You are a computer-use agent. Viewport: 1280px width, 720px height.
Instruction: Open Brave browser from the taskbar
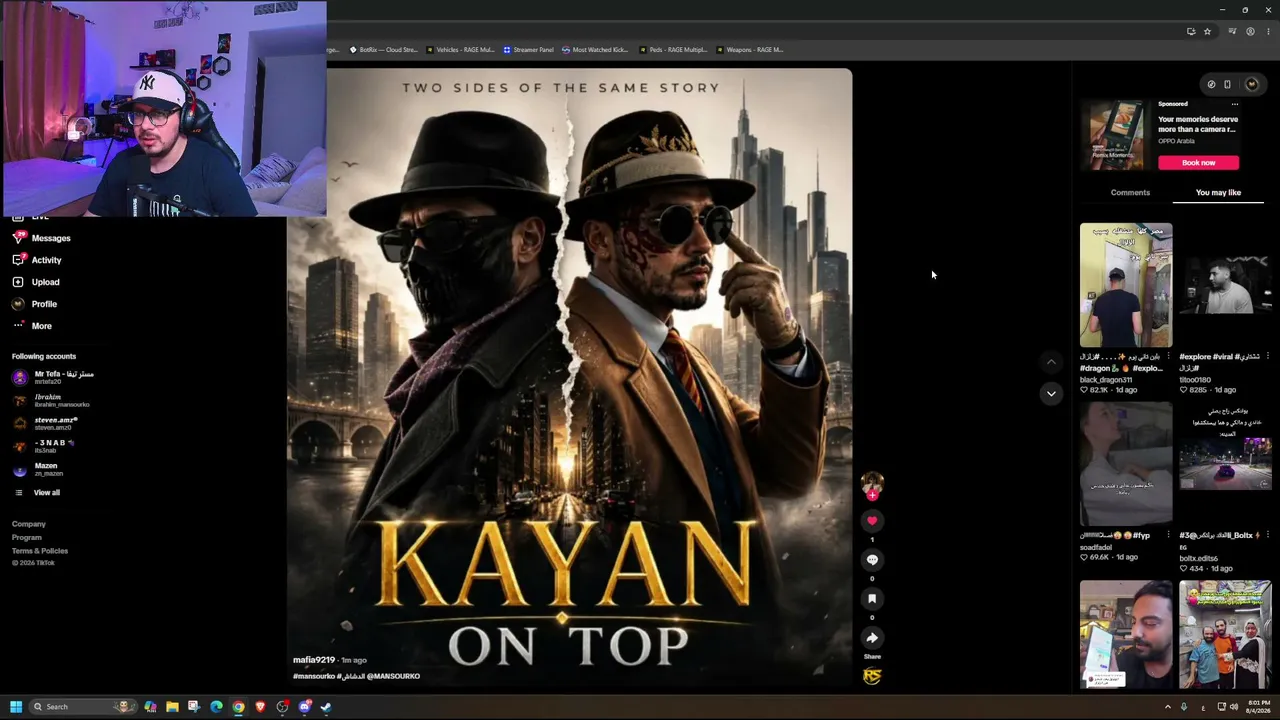[x=260, y=707]
